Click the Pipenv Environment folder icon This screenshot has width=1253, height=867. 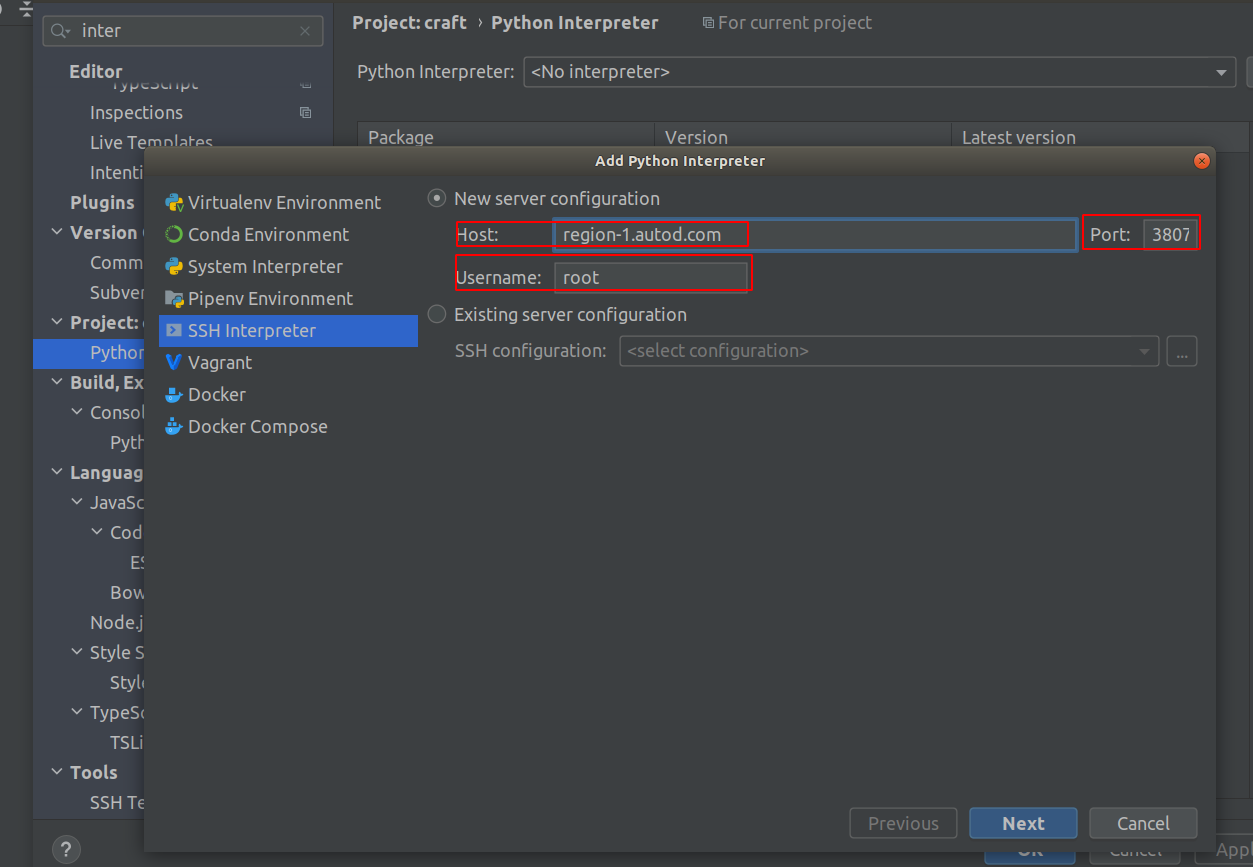[174, 299]
